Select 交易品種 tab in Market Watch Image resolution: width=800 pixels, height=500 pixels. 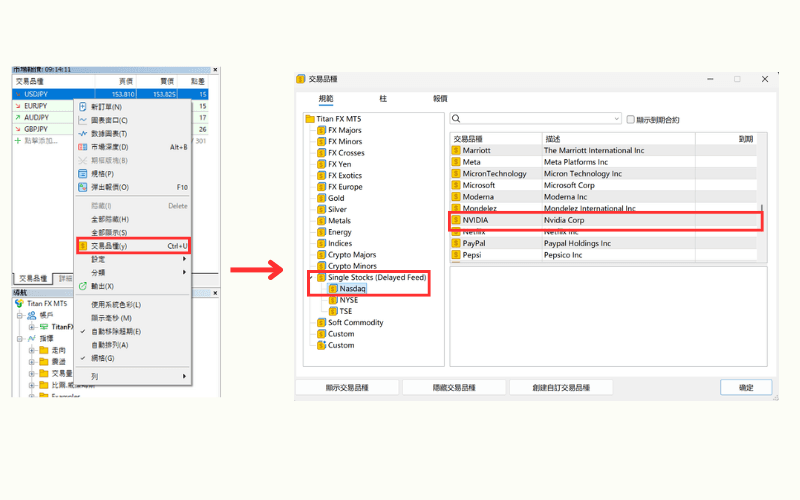pyautogui.click(x=33, y=279)
